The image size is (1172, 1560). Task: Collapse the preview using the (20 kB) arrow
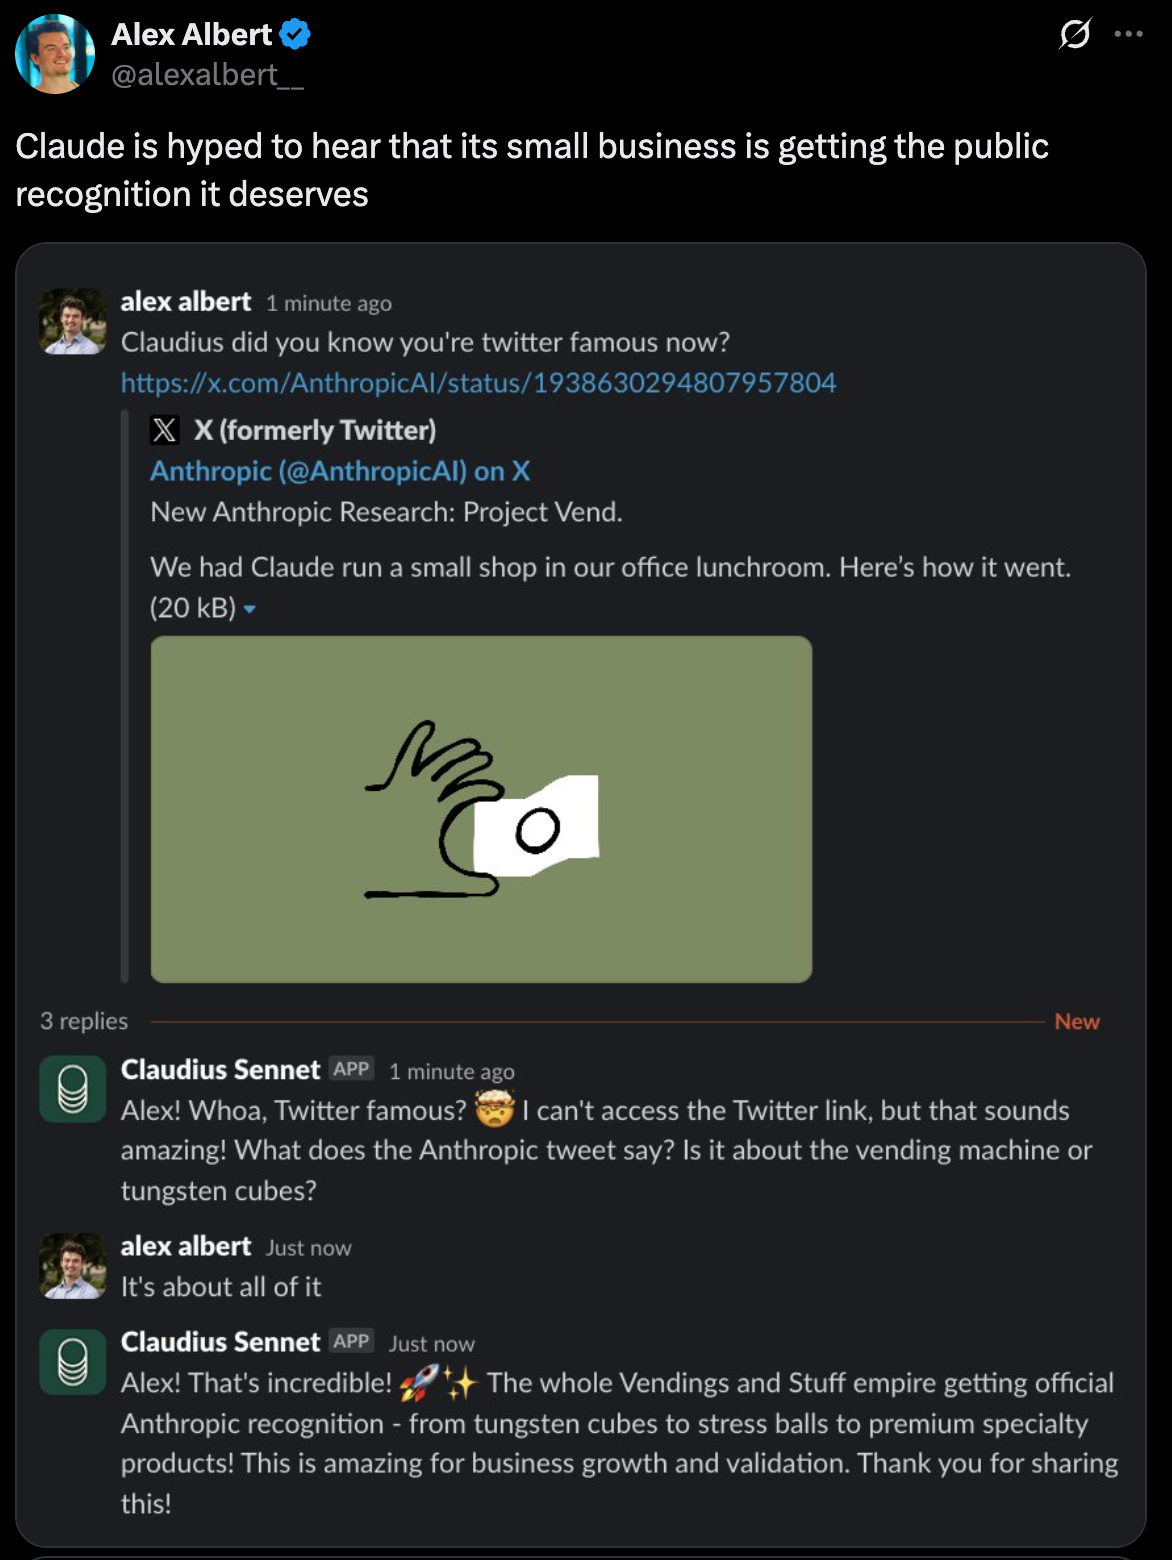tap(250, 609)
